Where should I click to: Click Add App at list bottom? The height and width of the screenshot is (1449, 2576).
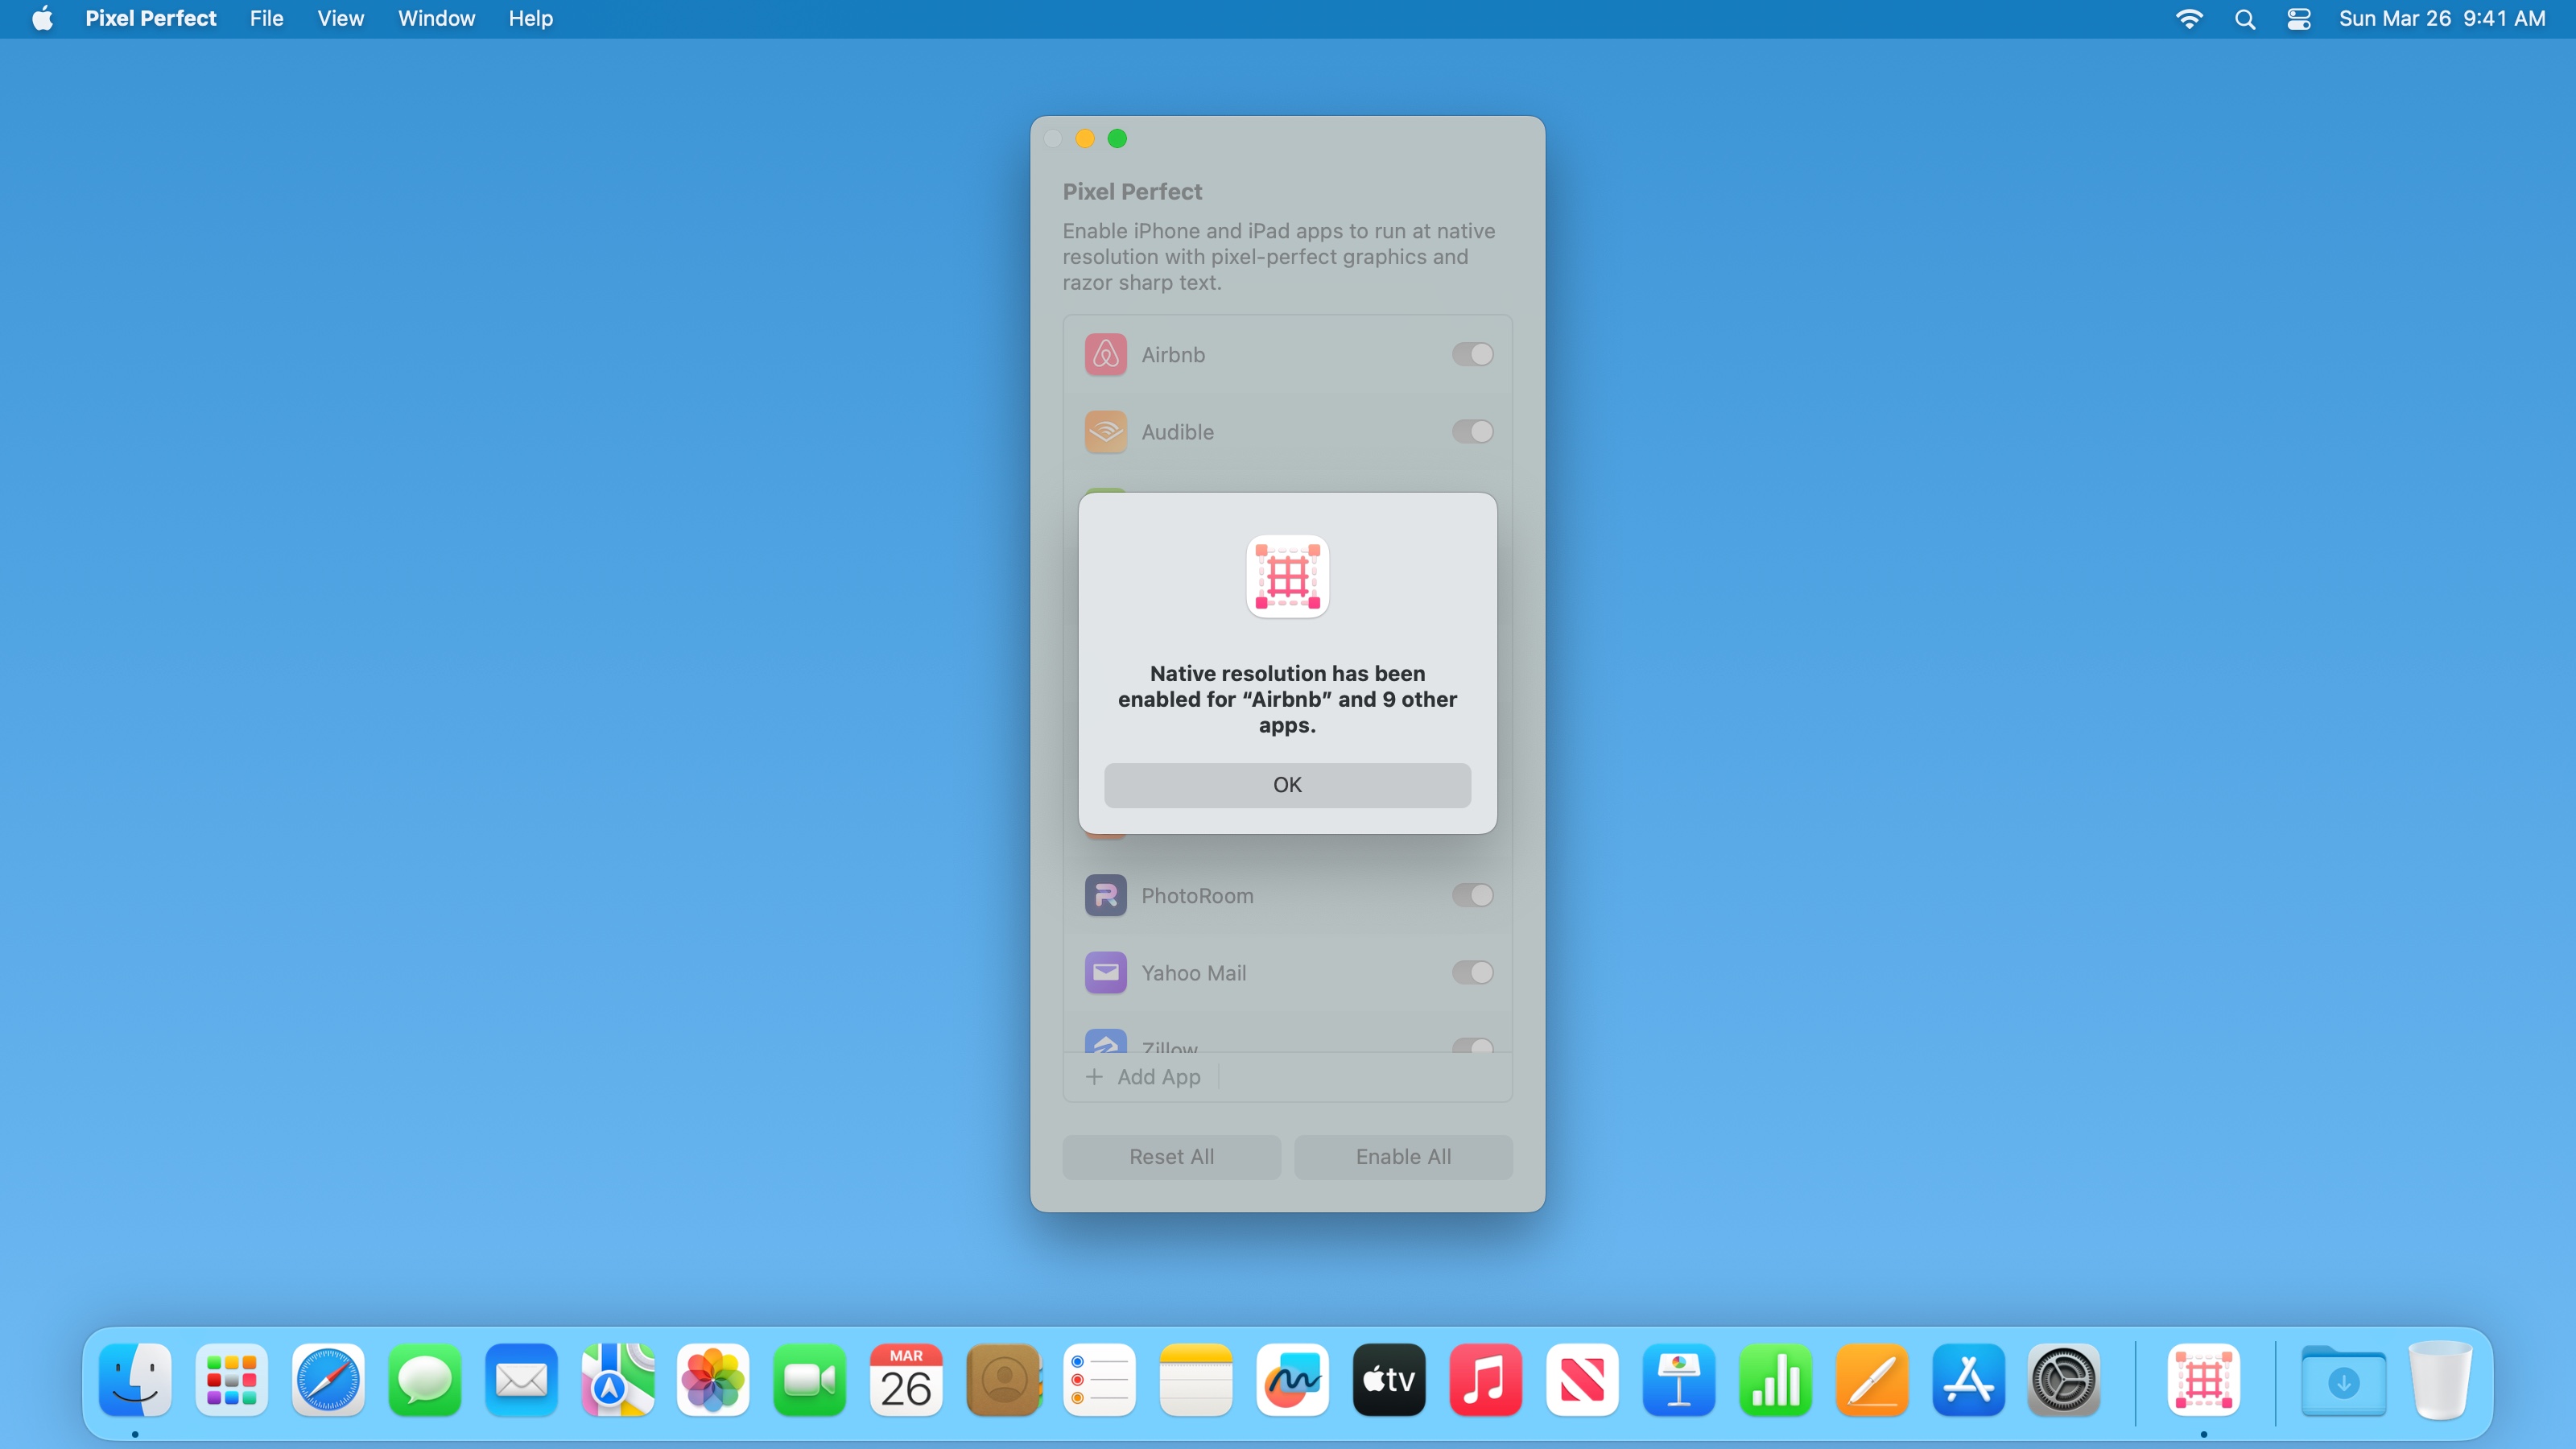click(1143, 1077)
